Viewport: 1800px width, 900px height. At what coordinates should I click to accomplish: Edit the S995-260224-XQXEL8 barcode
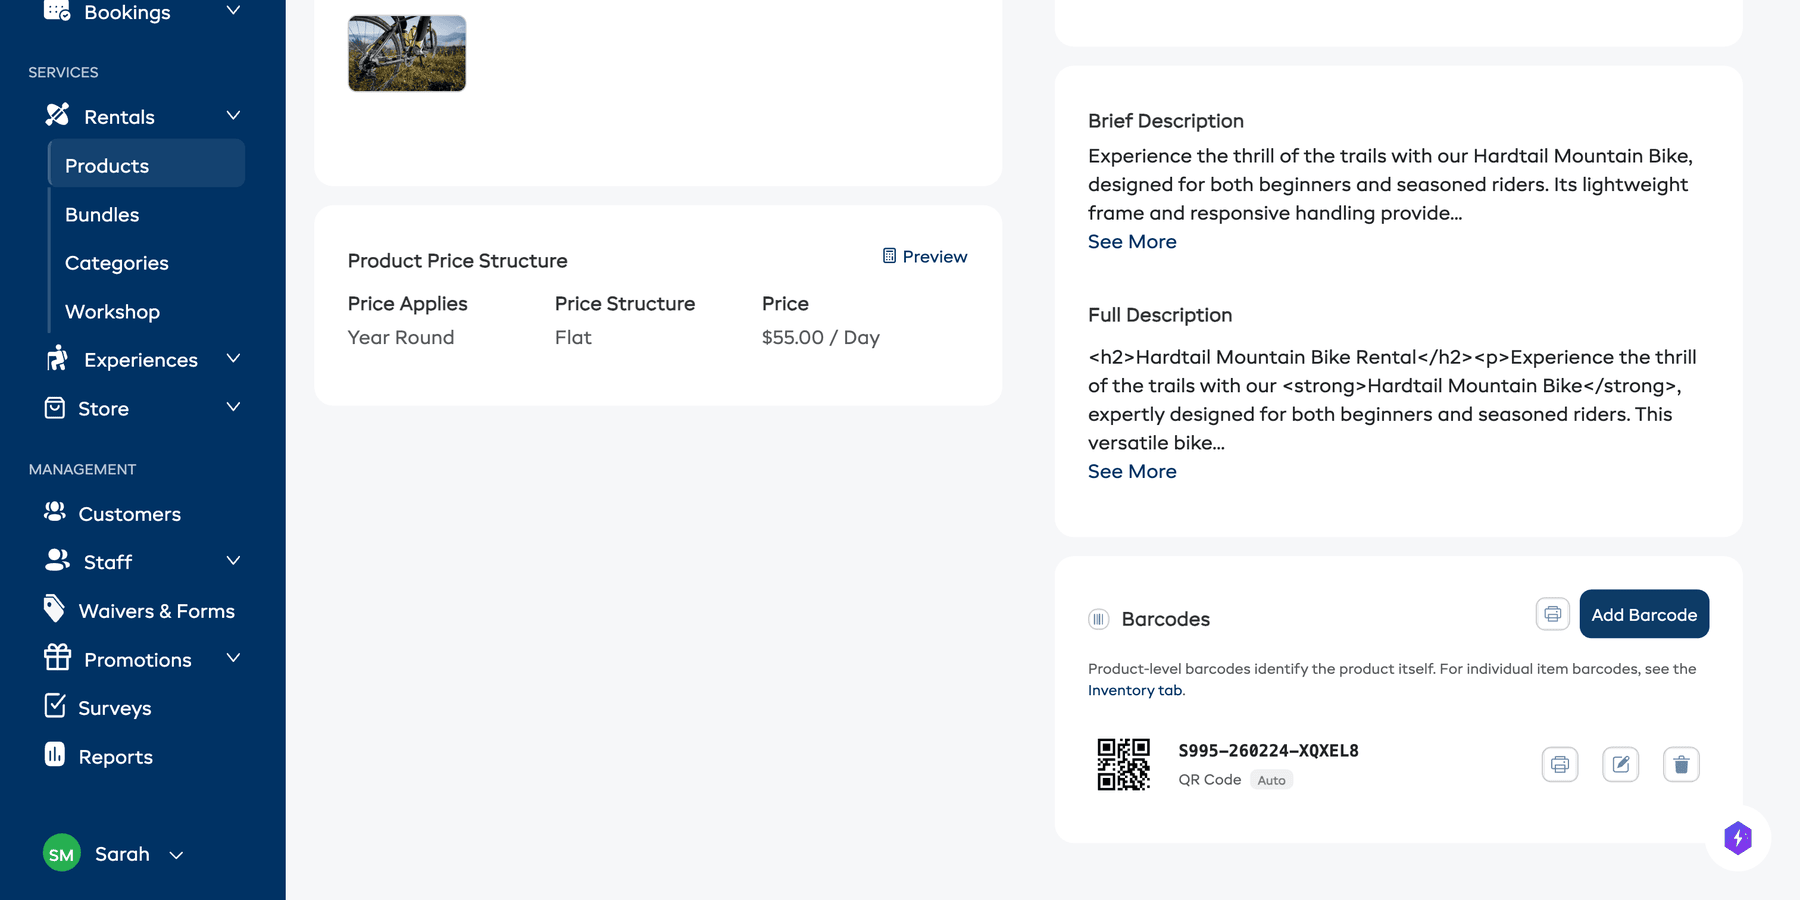pyautogui.click(x=1620, y=765)
